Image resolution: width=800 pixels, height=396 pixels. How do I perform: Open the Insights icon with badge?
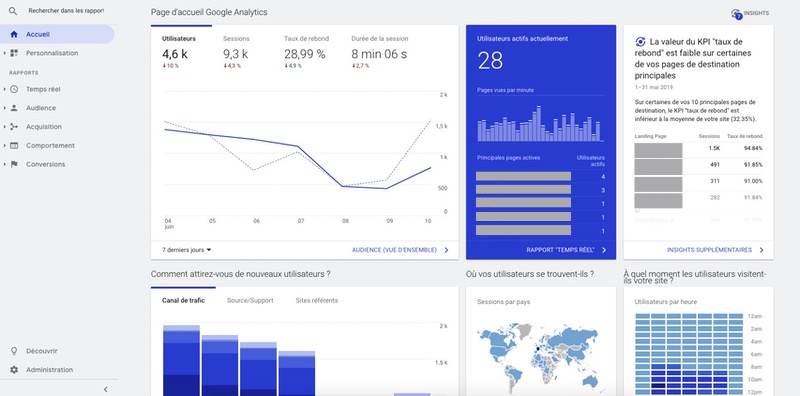click(736, 14)
